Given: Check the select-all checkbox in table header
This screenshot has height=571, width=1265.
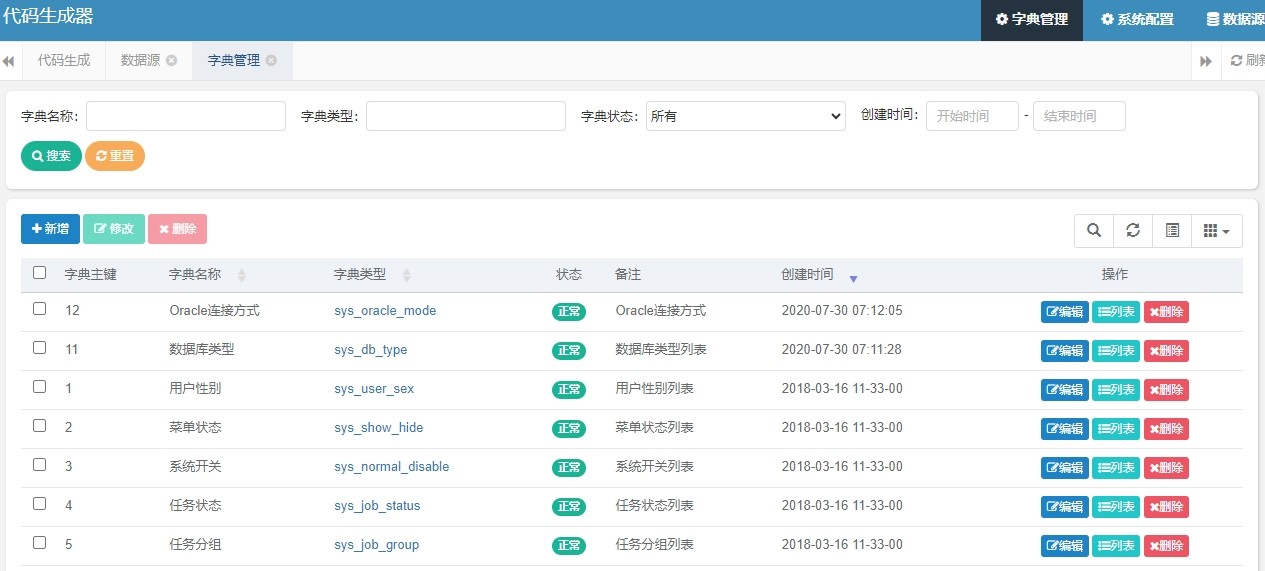Looking at the screenshot, I should (x=40, y=273).
